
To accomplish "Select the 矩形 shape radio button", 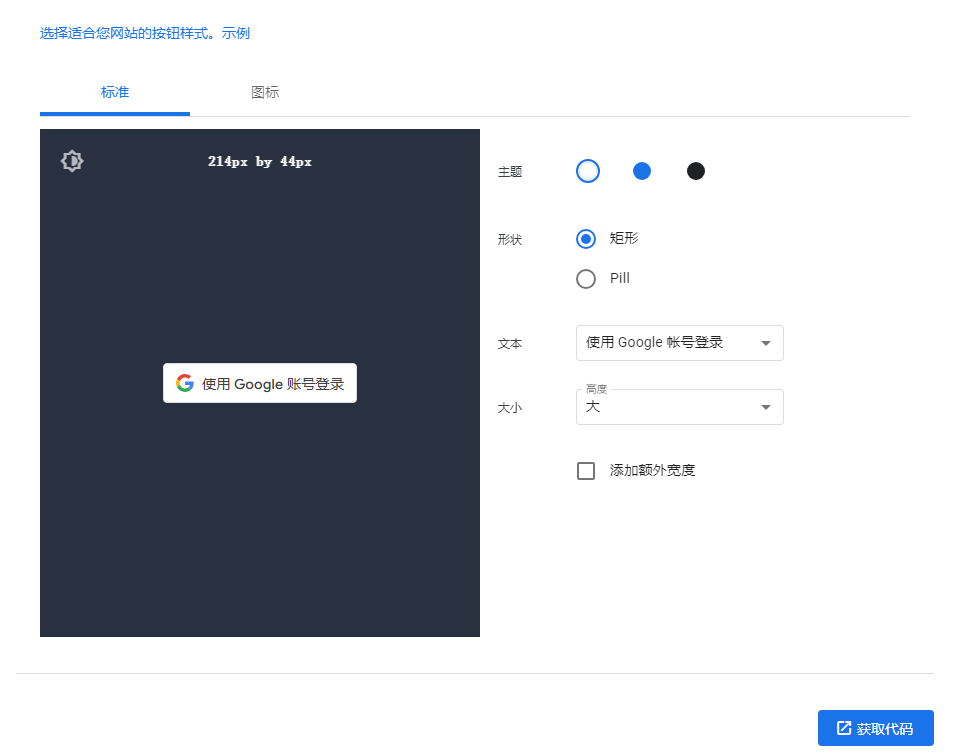I will click(586, 239).
